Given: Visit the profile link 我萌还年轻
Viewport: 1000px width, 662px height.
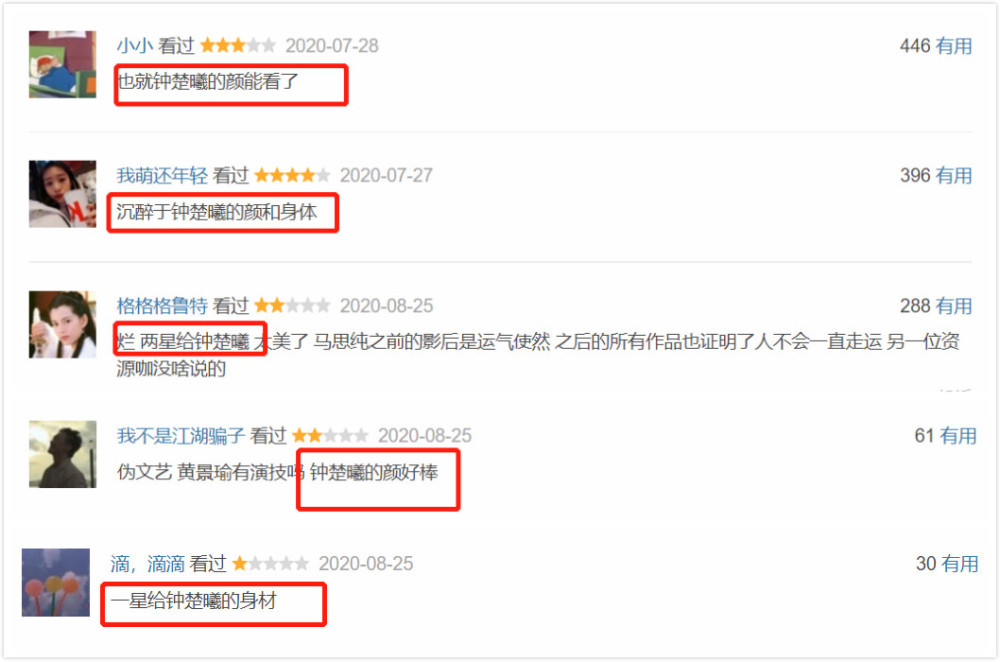Looking at the screenshot, I should tap(162, 175).
